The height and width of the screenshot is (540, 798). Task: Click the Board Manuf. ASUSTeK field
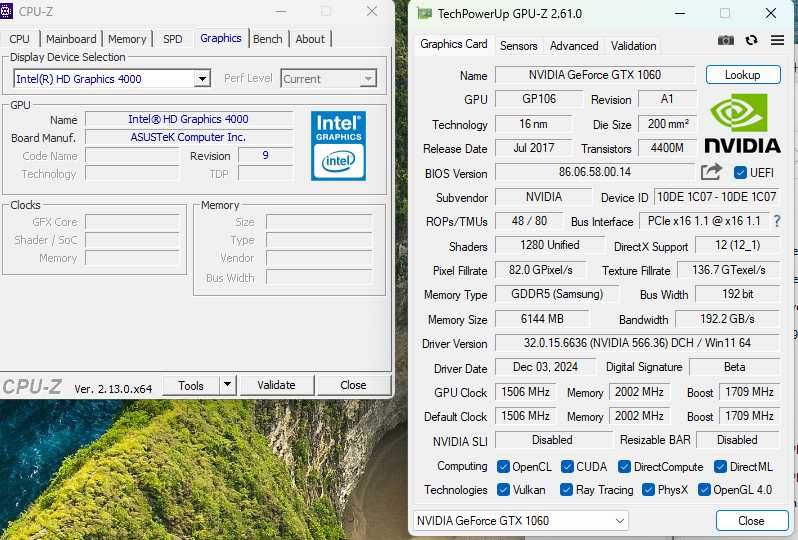pyautogui.click(x=189, y=137)
